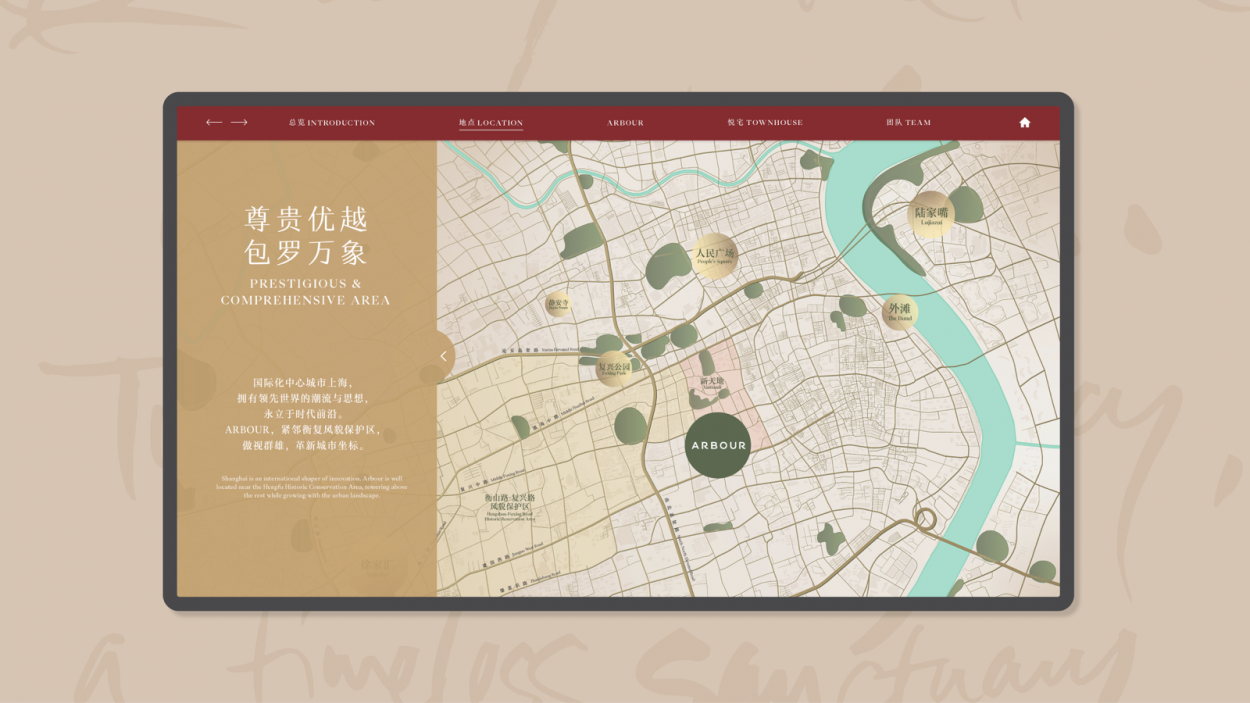
Task: Select the Fuxing Park map marker
Action: point(614,369)
